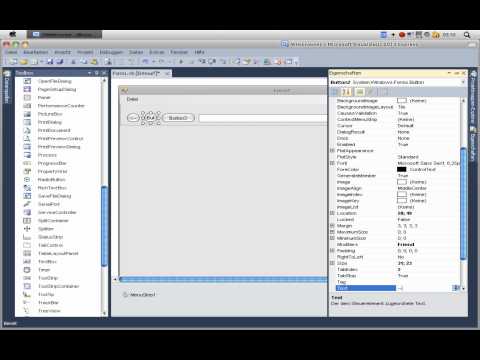Click the Properties vertical scrollbar thumb
This screenshot has width=480, height=360.
(463, 203)
